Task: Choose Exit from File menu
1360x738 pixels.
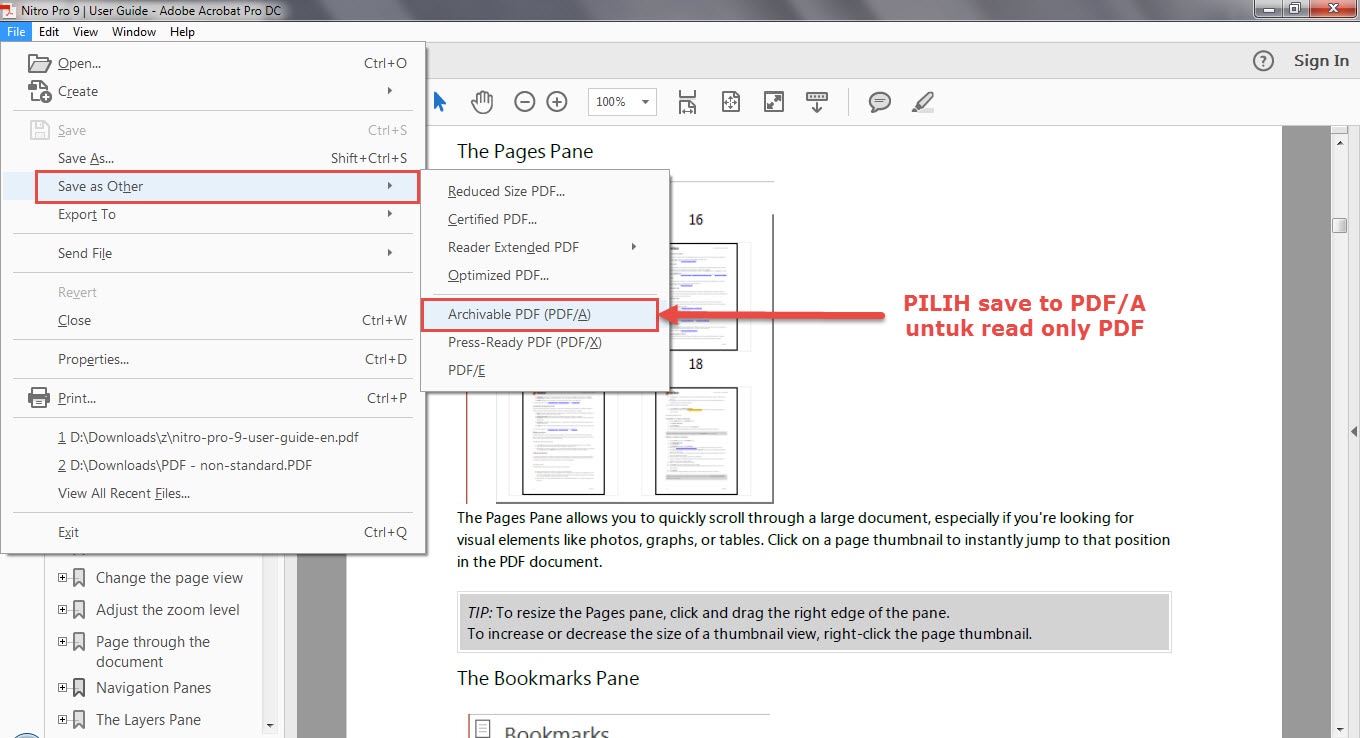Action: 213,532
